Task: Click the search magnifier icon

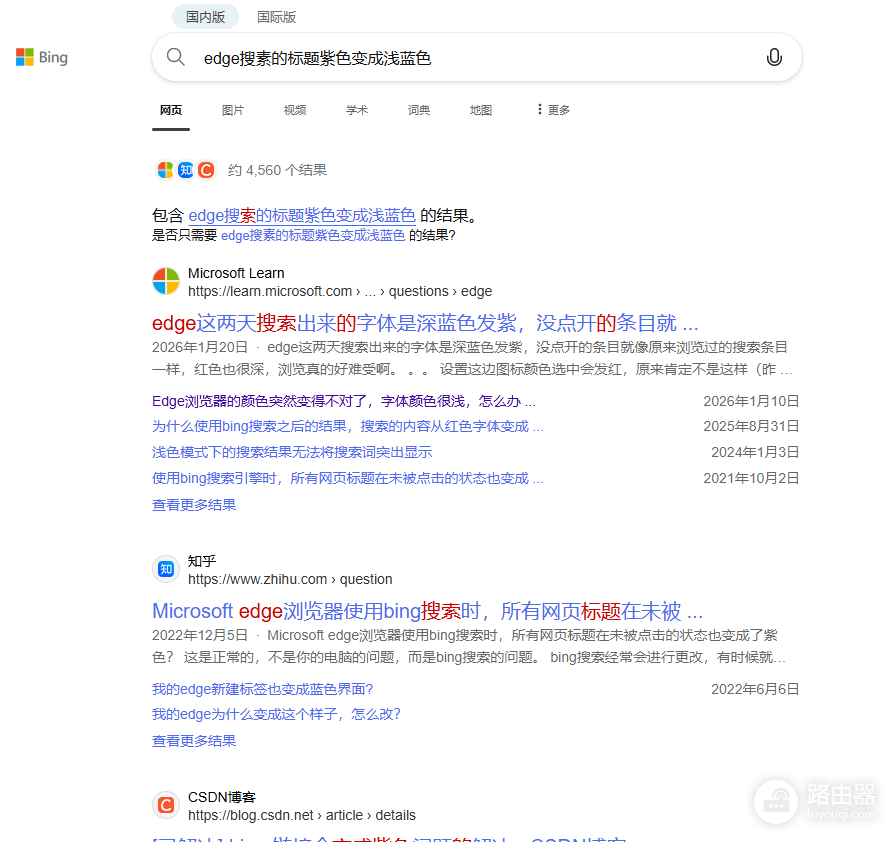Action: (176, 57)
